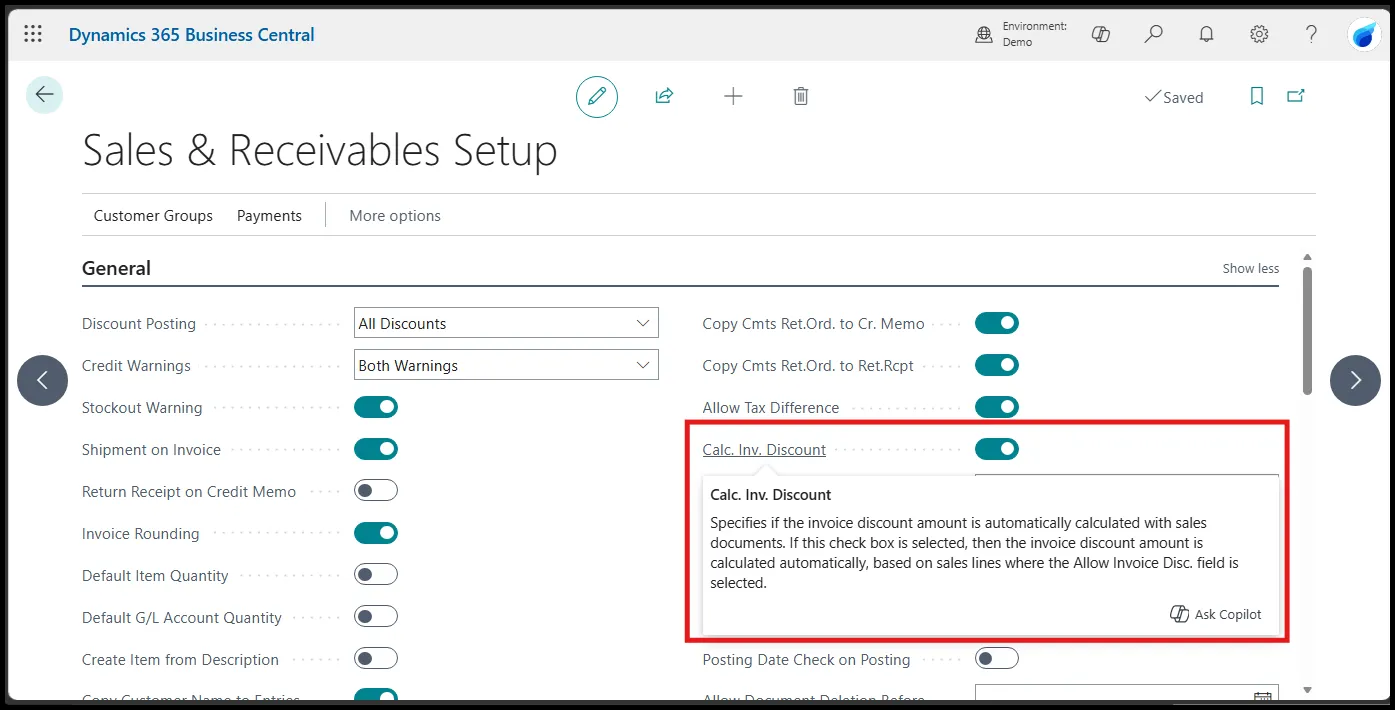Toggle Shipment on Invoice switch
The height and width of the screenshot is (710, 1395).
(376, 449)
